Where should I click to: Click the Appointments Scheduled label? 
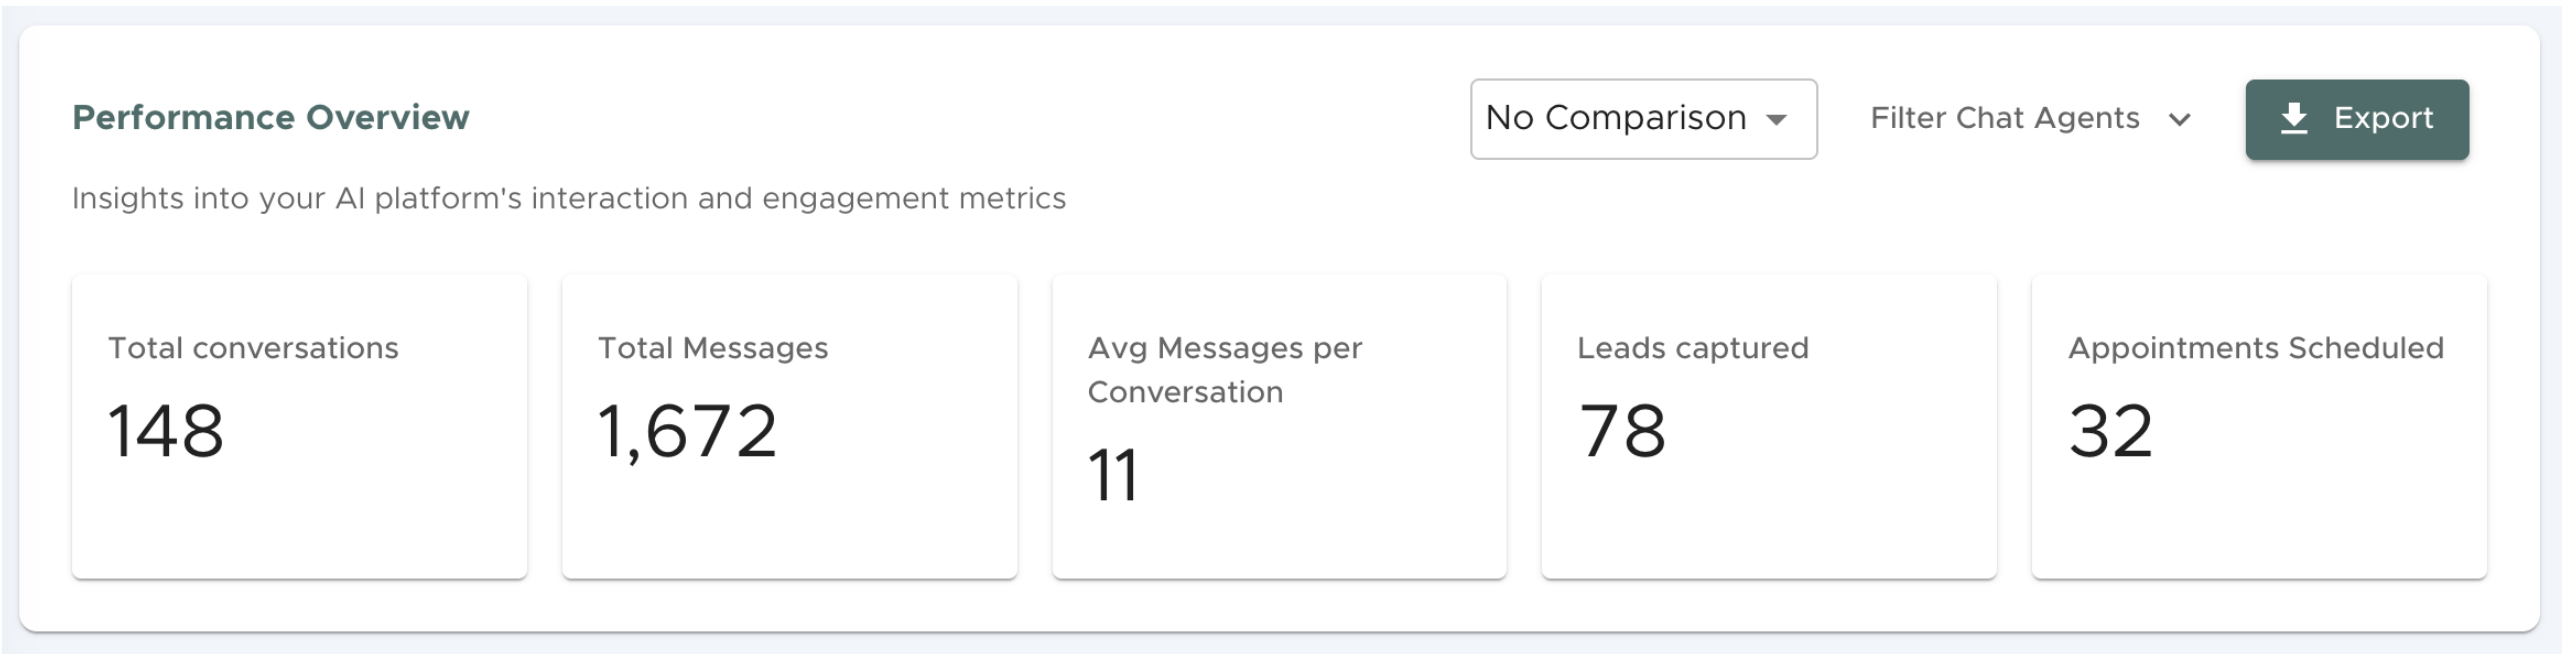pyautogui.click(x=2256, y=348)
